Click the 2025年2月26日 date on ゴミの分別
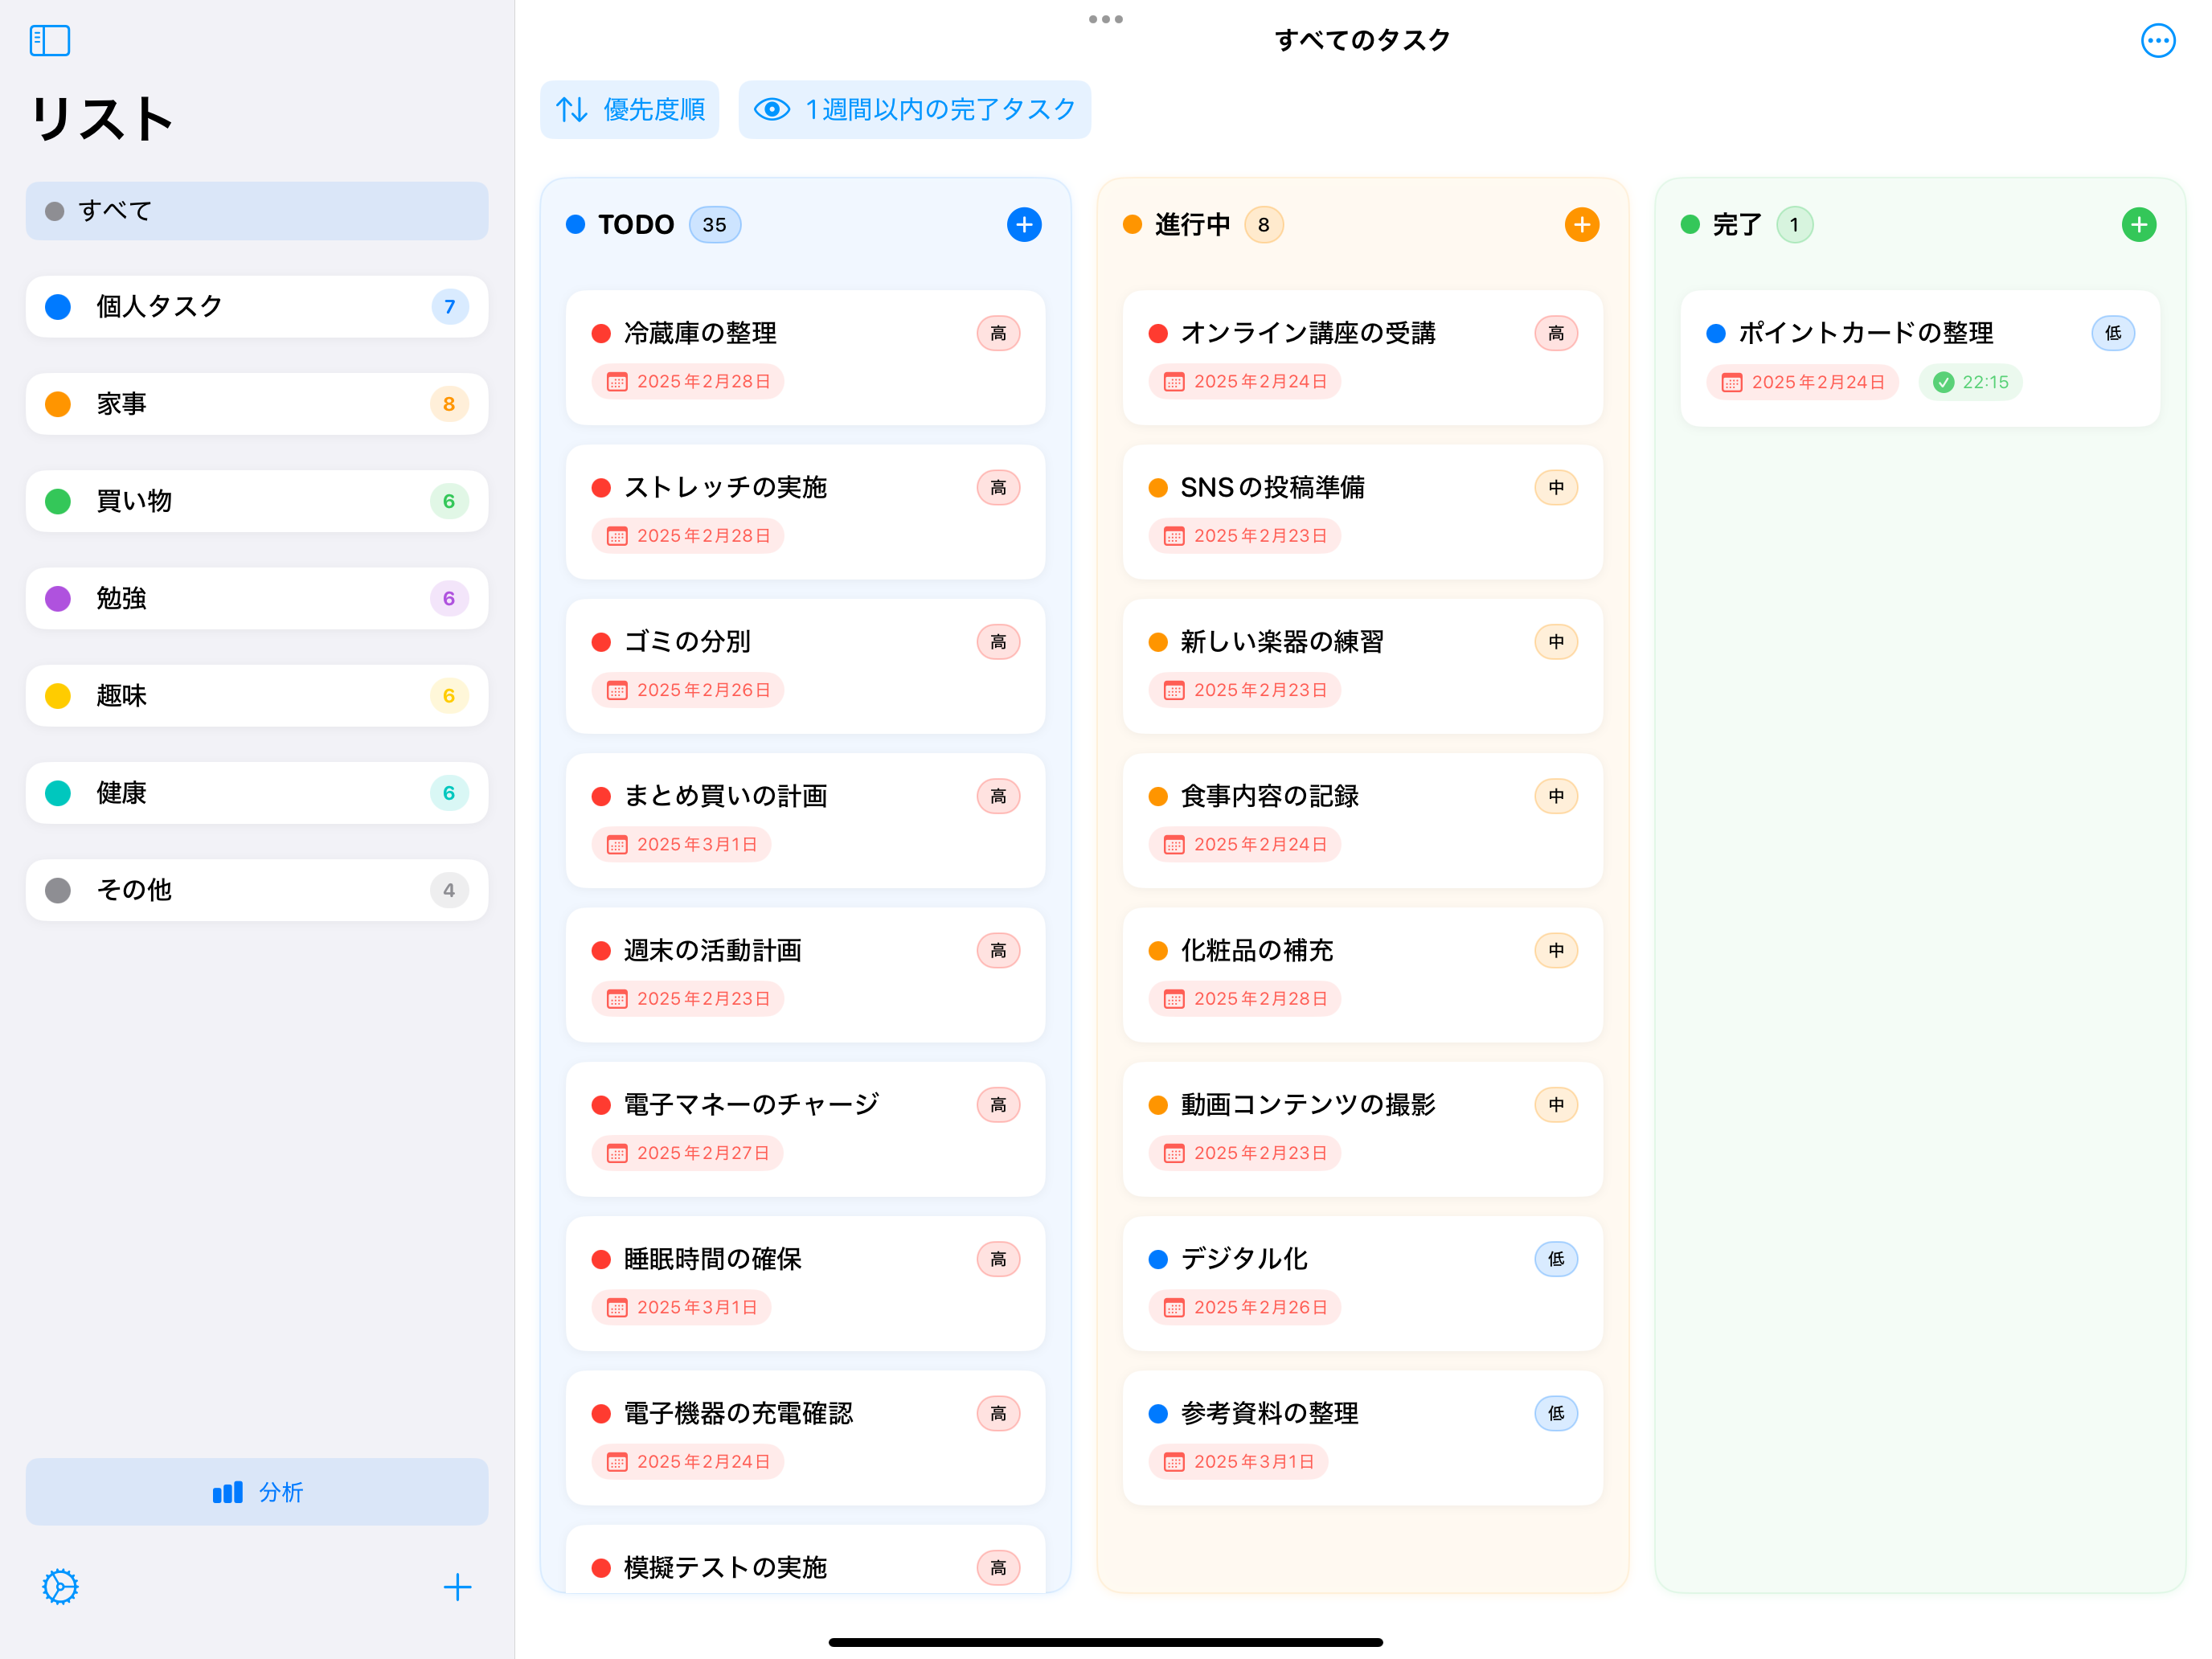The height and width of the screenshot is (1659, 2212). [688, 690]
